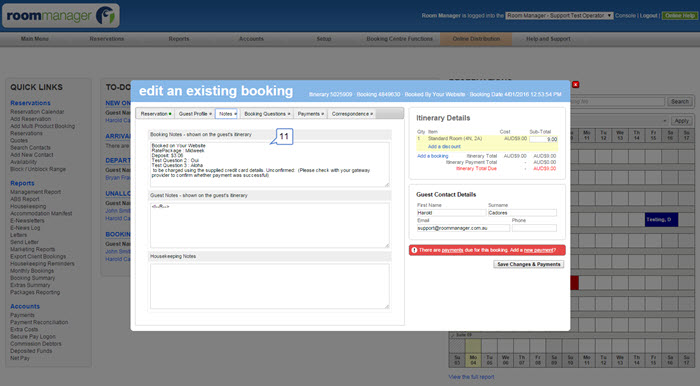The image size is (700, 386).
Task: Click the new payment link in the red banner
Action: (538, 250)
